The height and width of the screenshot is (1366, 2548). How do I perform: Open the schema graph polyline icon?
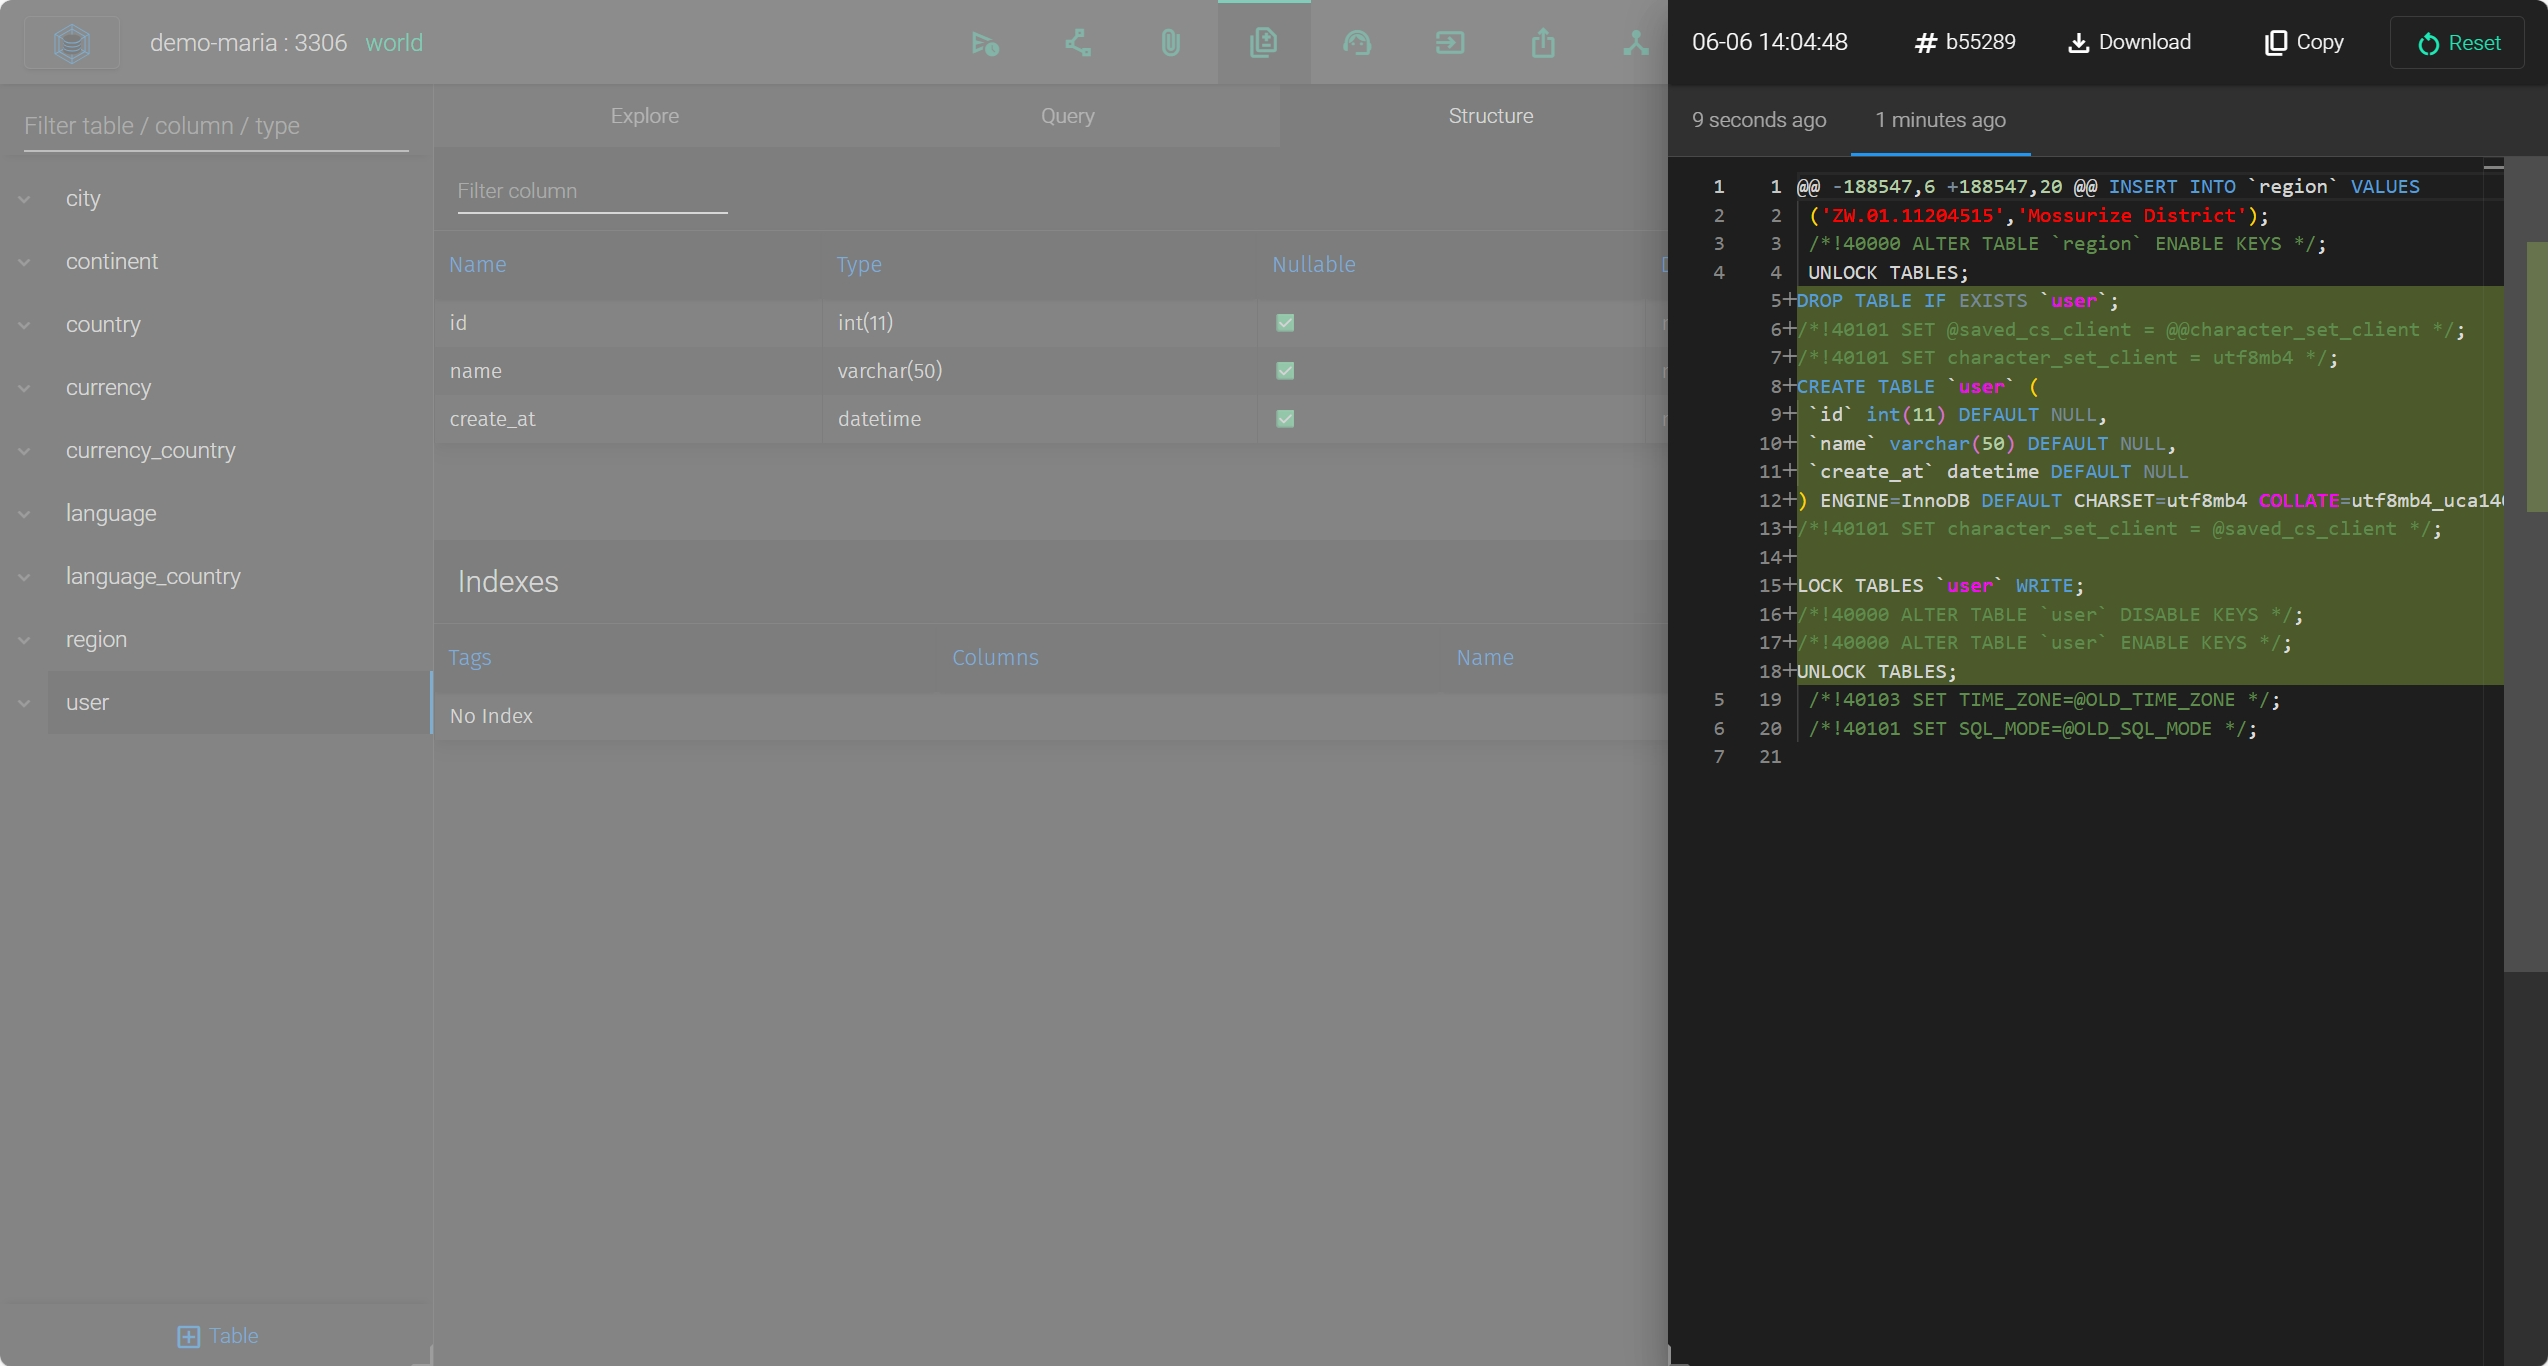pyautogui.click(x=1077, y=43)
